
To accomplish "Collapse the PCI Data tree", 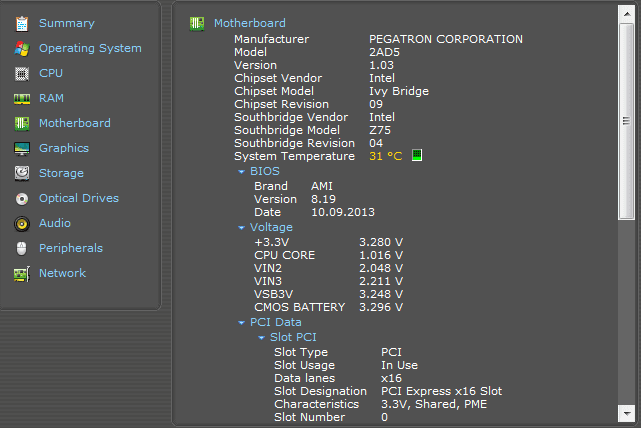I will pos(241,323).
